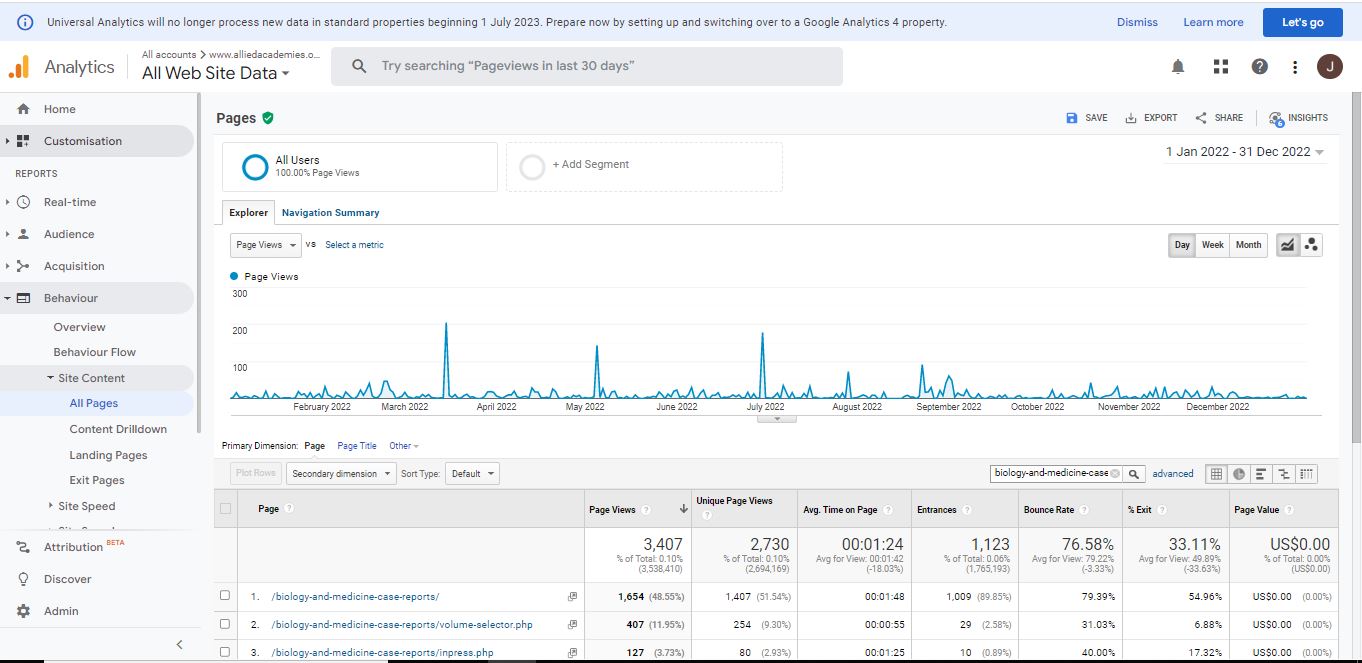Click the notifications bell icon

pyautogui.click(x=1178, y=67)
